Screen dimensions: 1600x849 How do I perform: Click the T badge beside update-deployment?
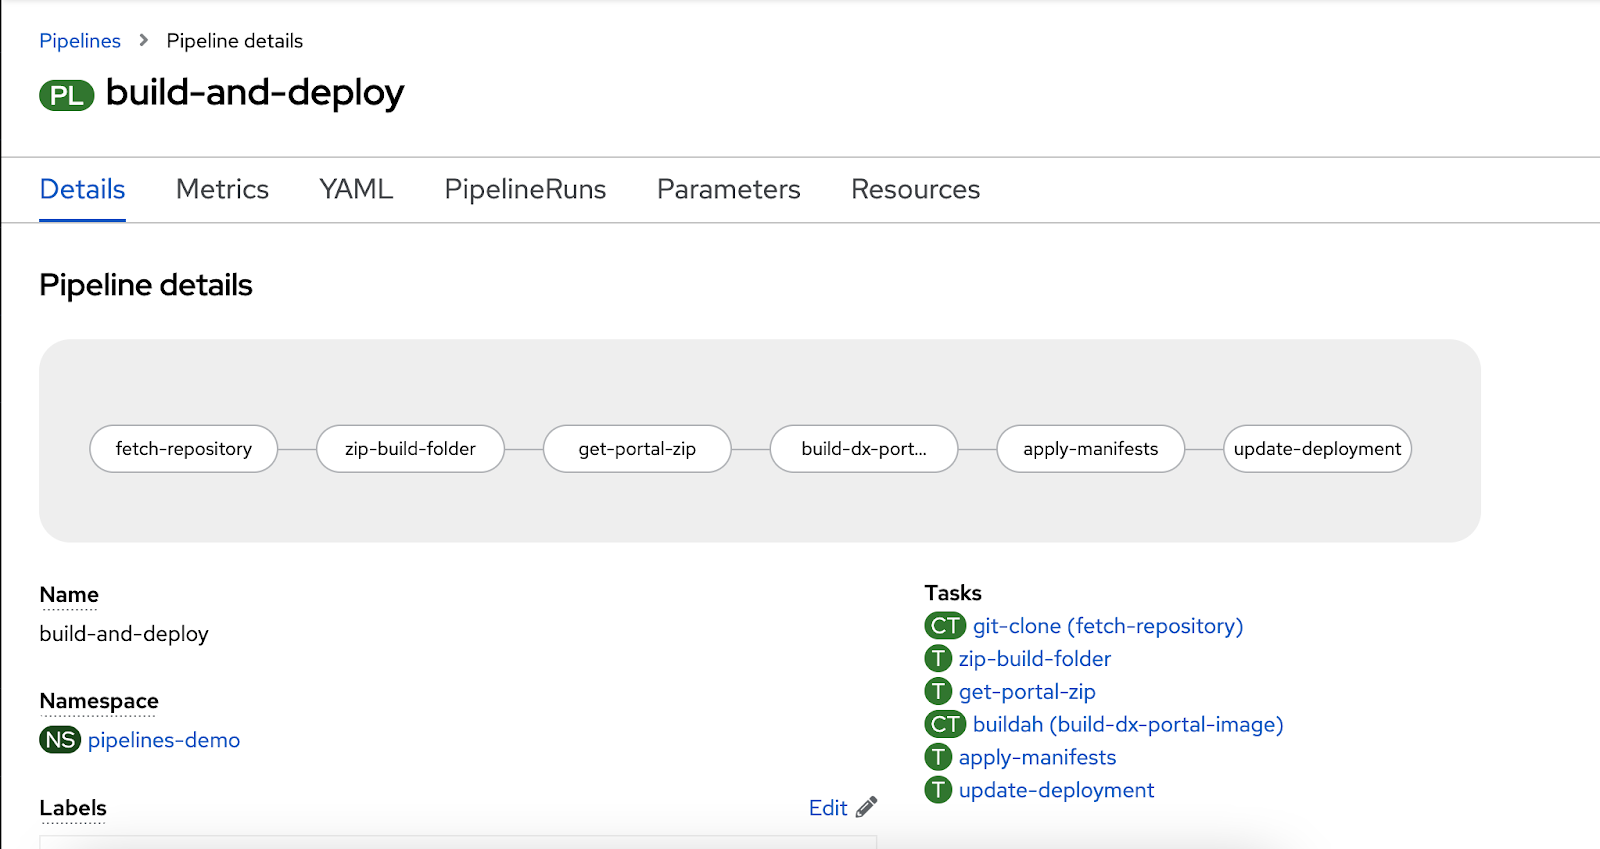click(x=938, y=790)
